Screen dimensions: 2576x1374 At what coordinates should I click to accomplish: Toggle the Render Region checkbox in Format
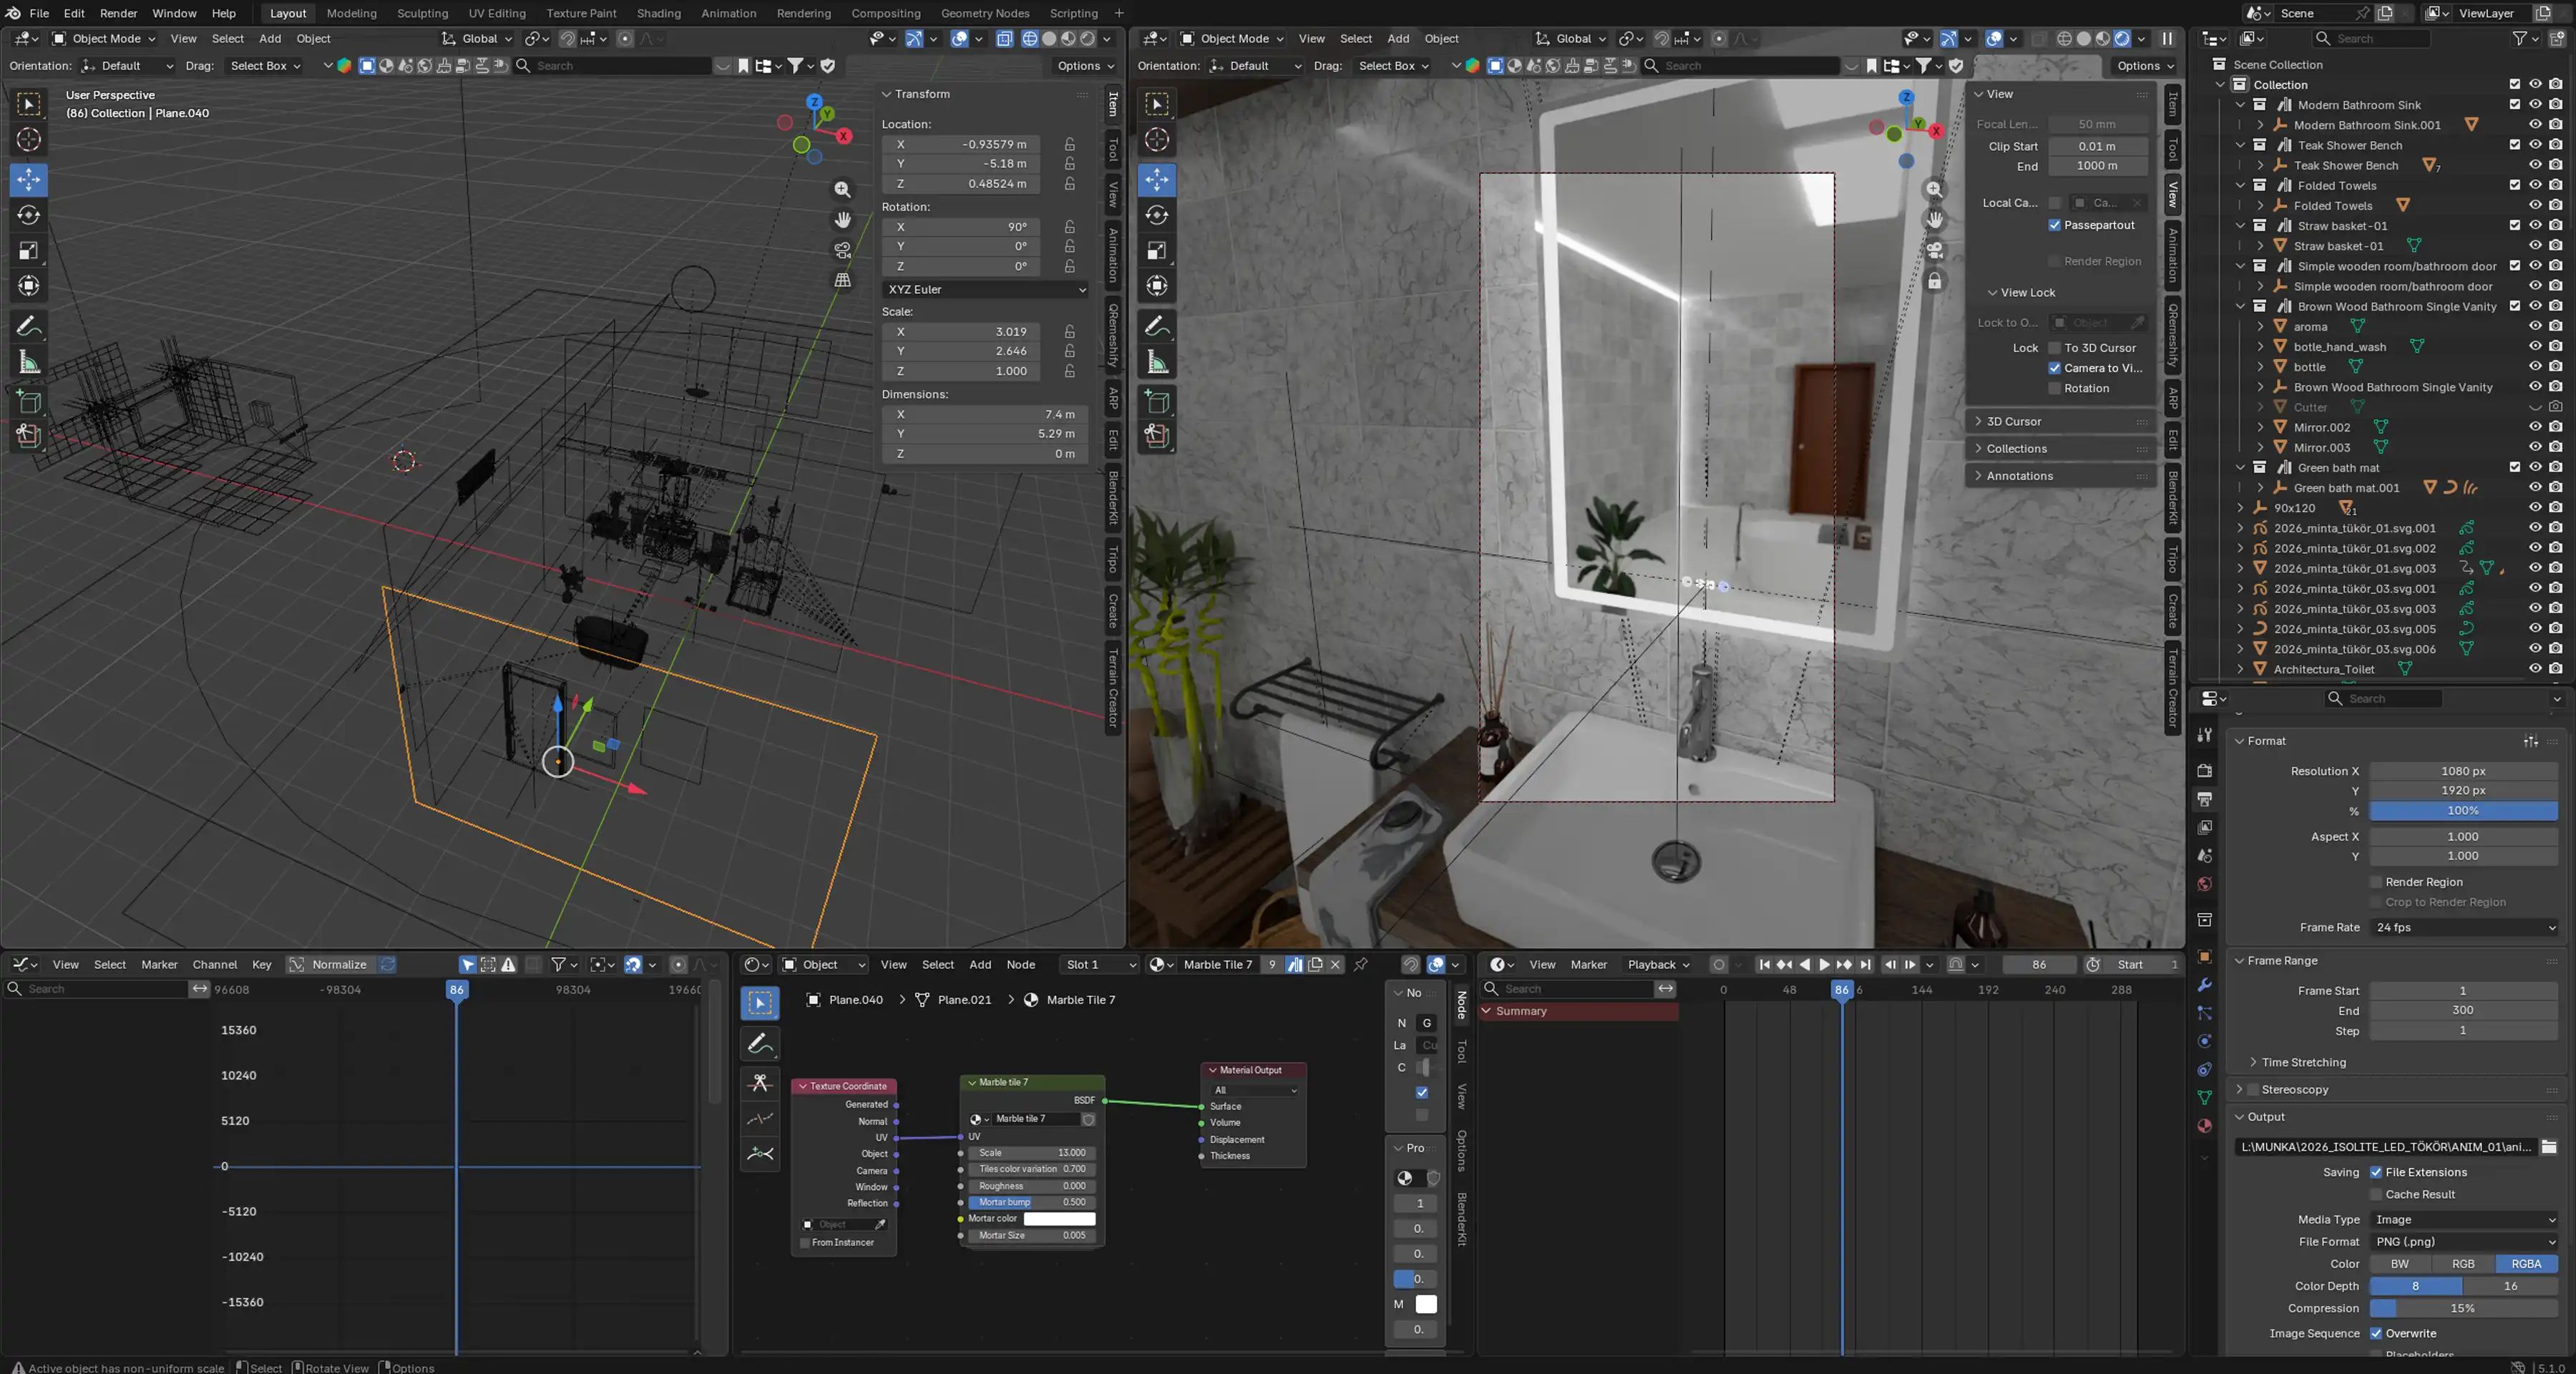coord(2376,882)
